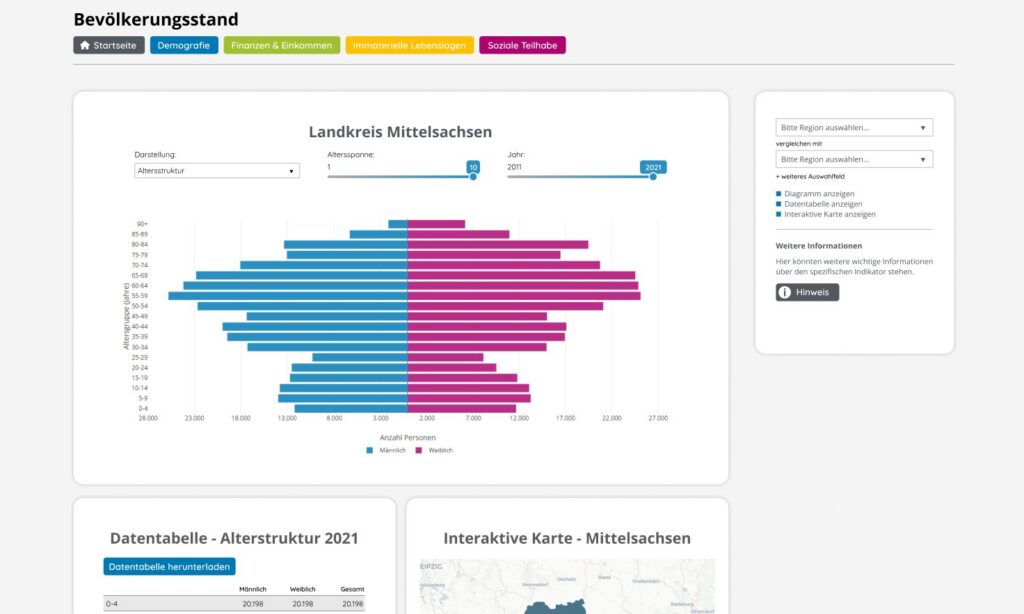1024x614 pixels.
Task: Open the vergleichen mit region dropdown
Action: [854, 159]
